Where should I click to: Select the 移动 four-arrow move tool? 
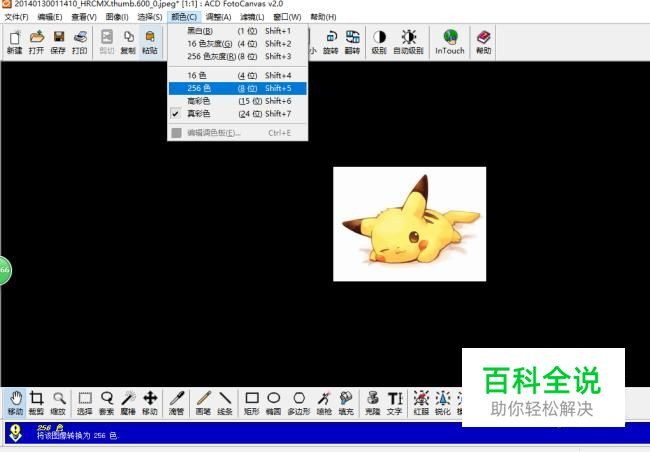pos(150,403)
